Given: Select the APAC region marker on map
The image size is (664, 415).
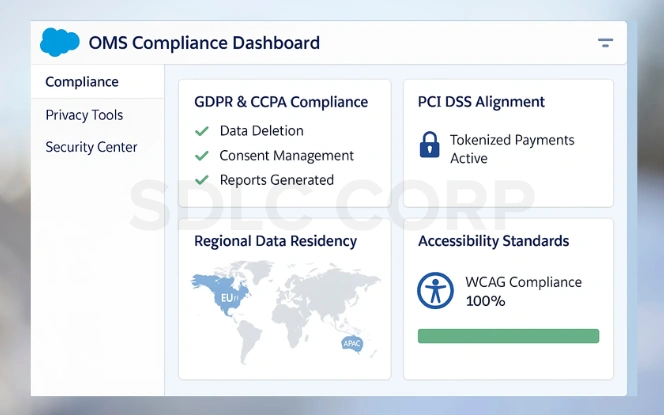Looking at the screenshot, I should pos(352,343).
